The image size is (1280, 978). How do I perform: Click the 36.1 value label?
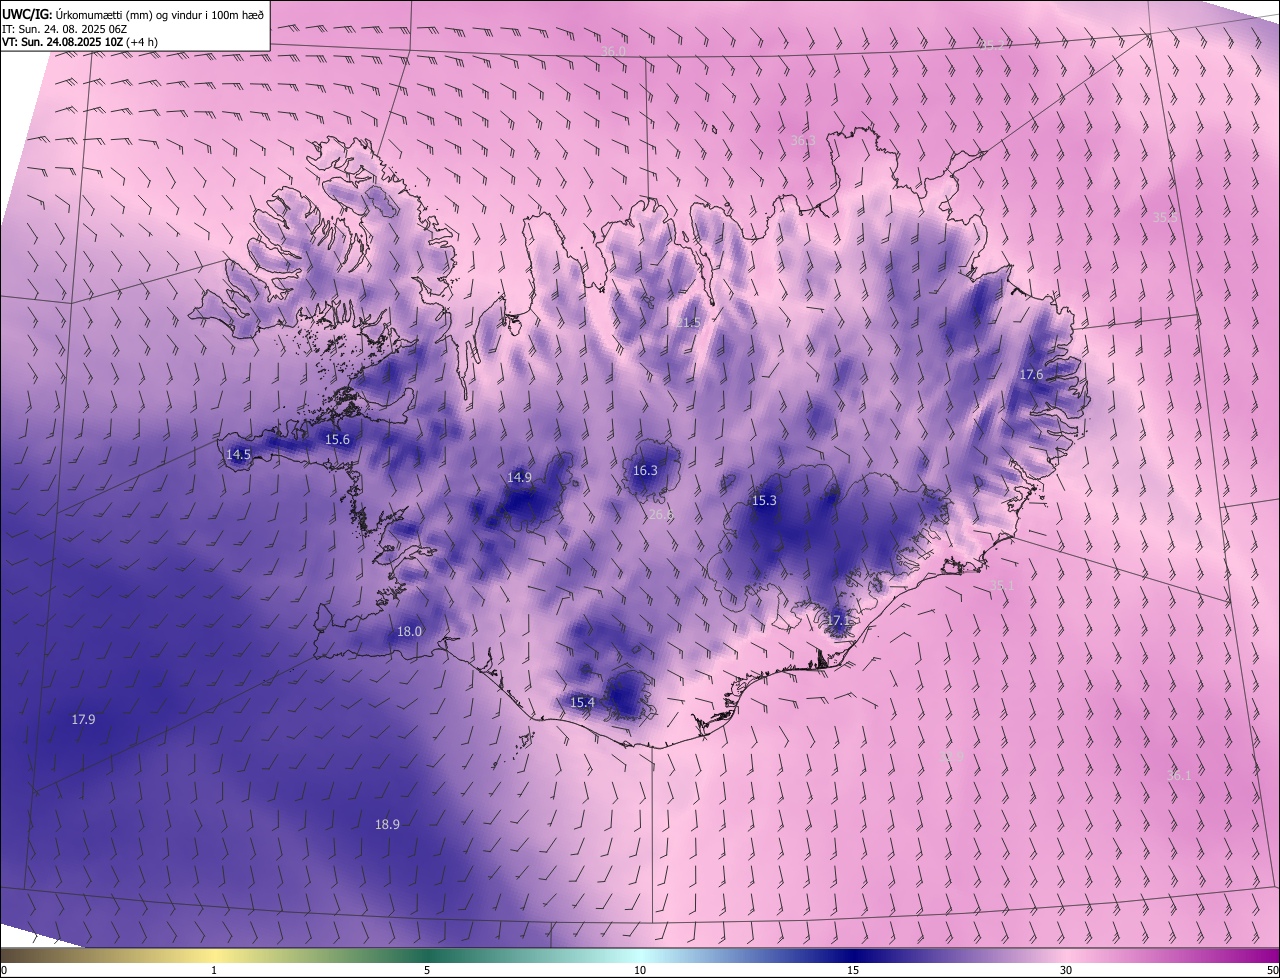click(1179, 776)
